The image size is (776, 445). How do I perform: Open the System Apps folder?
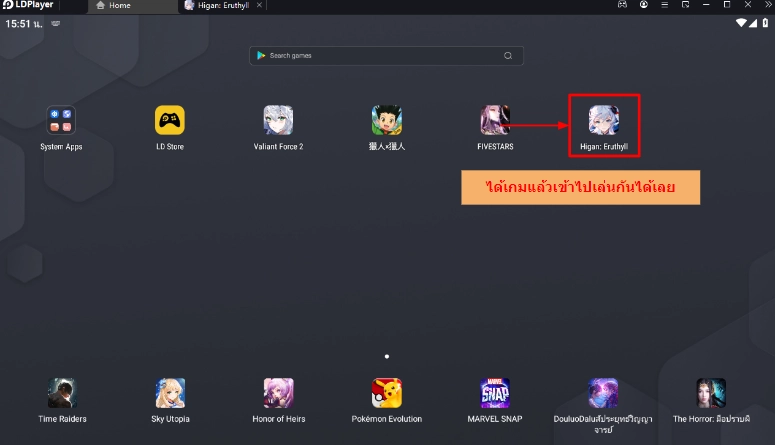point(61,121)
